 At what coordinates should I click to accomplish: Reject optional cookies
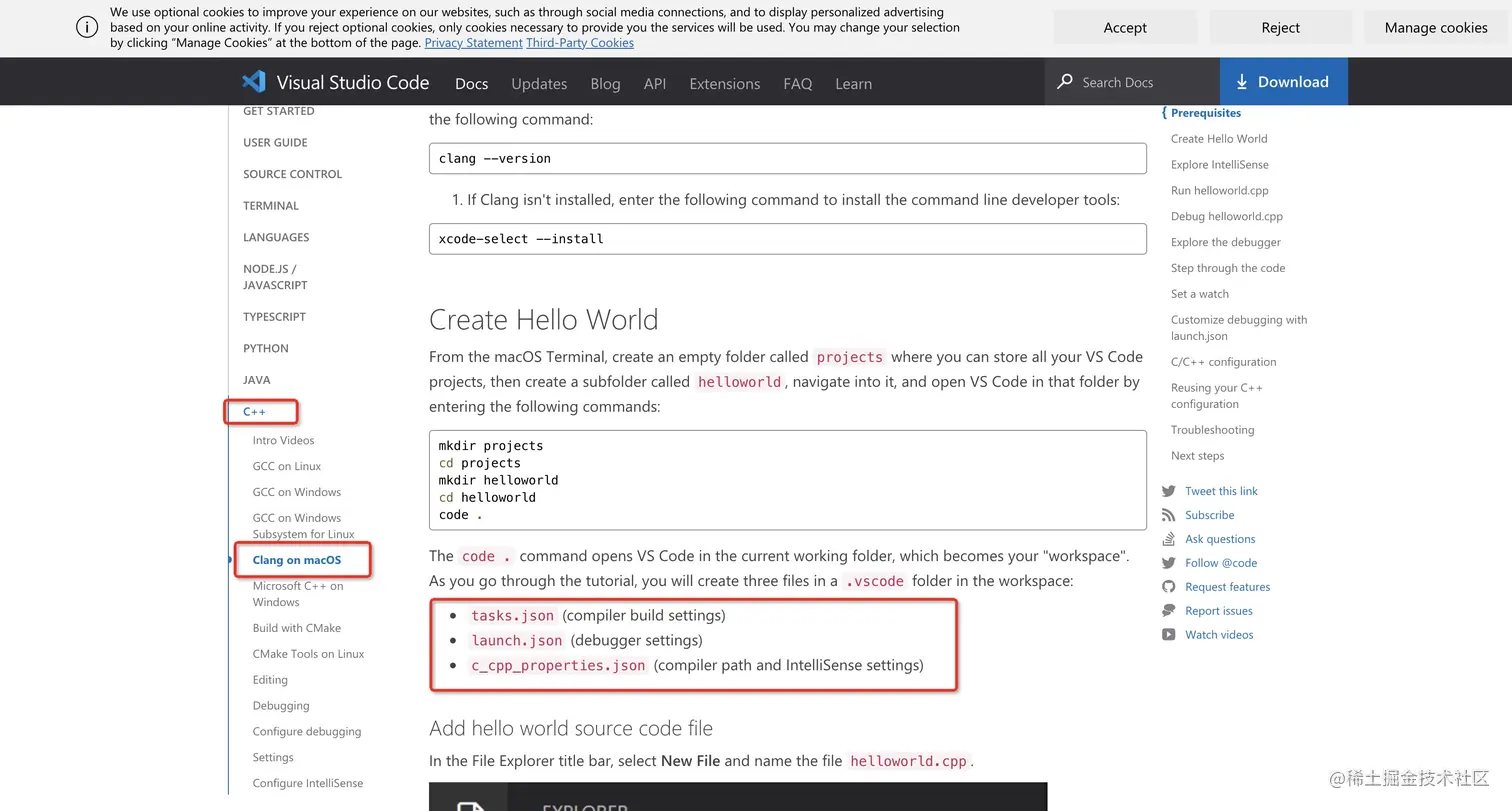1280,28
